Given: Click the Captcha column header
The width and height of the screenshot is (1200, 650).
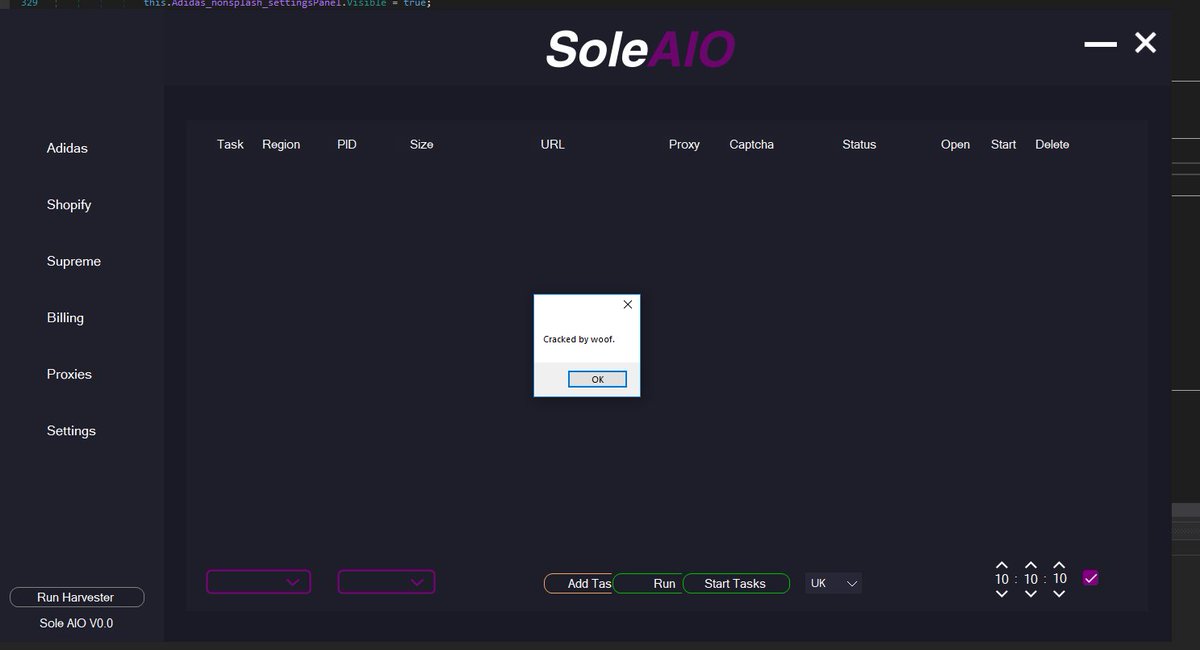Looking at the screenshot, I should click(752, 145).
